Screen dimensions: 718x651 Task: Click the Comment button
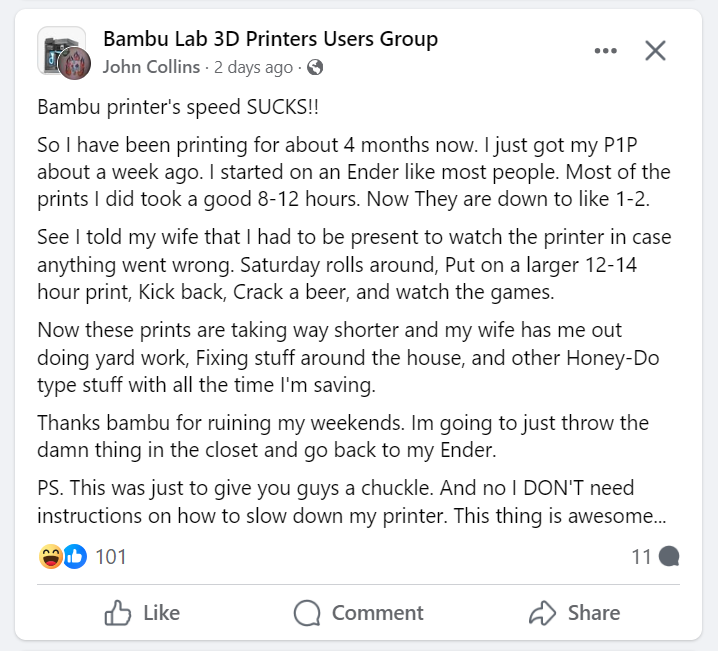pyautogui.click(x=359, y=613)
